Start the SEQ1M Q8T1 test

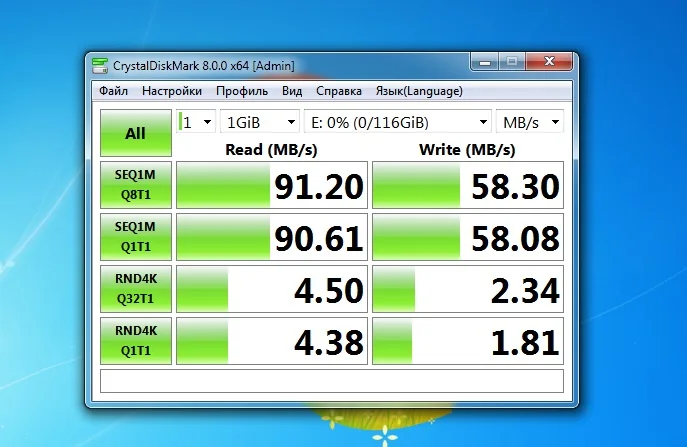coord(136,184)
